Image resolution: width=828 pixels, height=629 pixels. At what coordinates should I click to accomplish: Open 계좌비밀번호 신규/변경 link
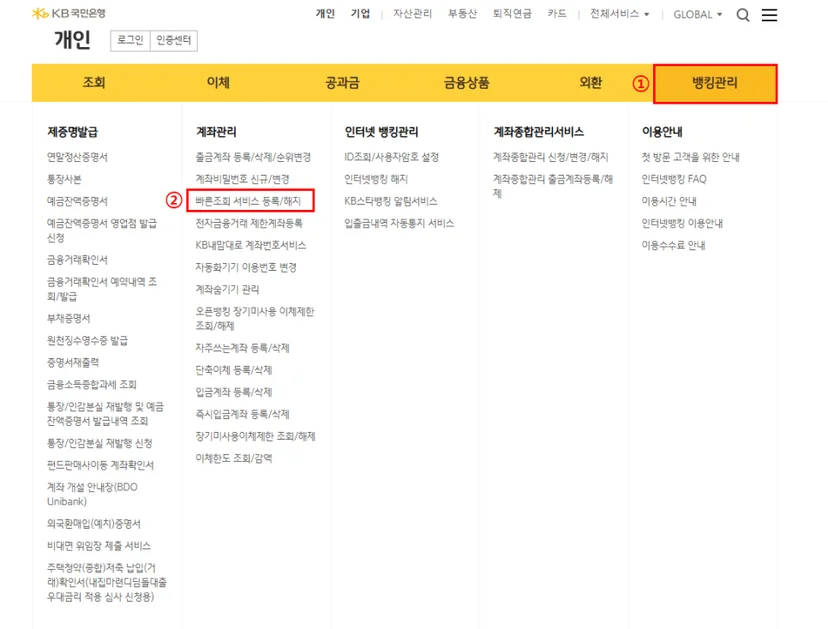[242, 179]
